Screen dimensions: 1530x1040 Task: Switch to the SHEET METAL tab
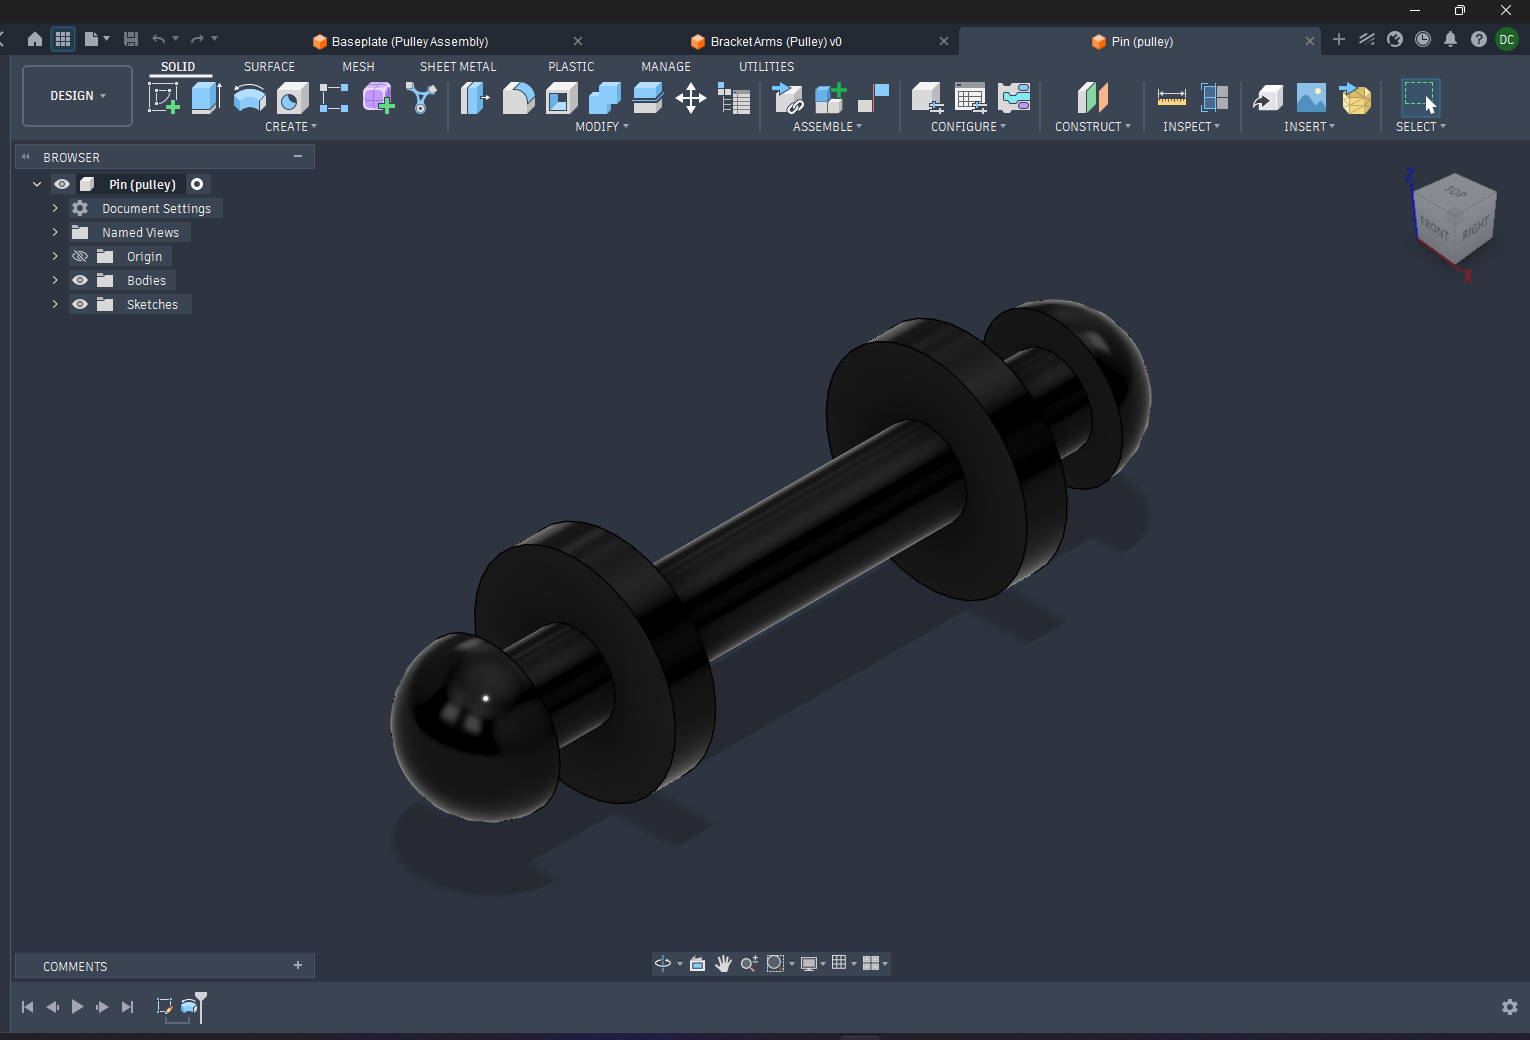(458, 67)
